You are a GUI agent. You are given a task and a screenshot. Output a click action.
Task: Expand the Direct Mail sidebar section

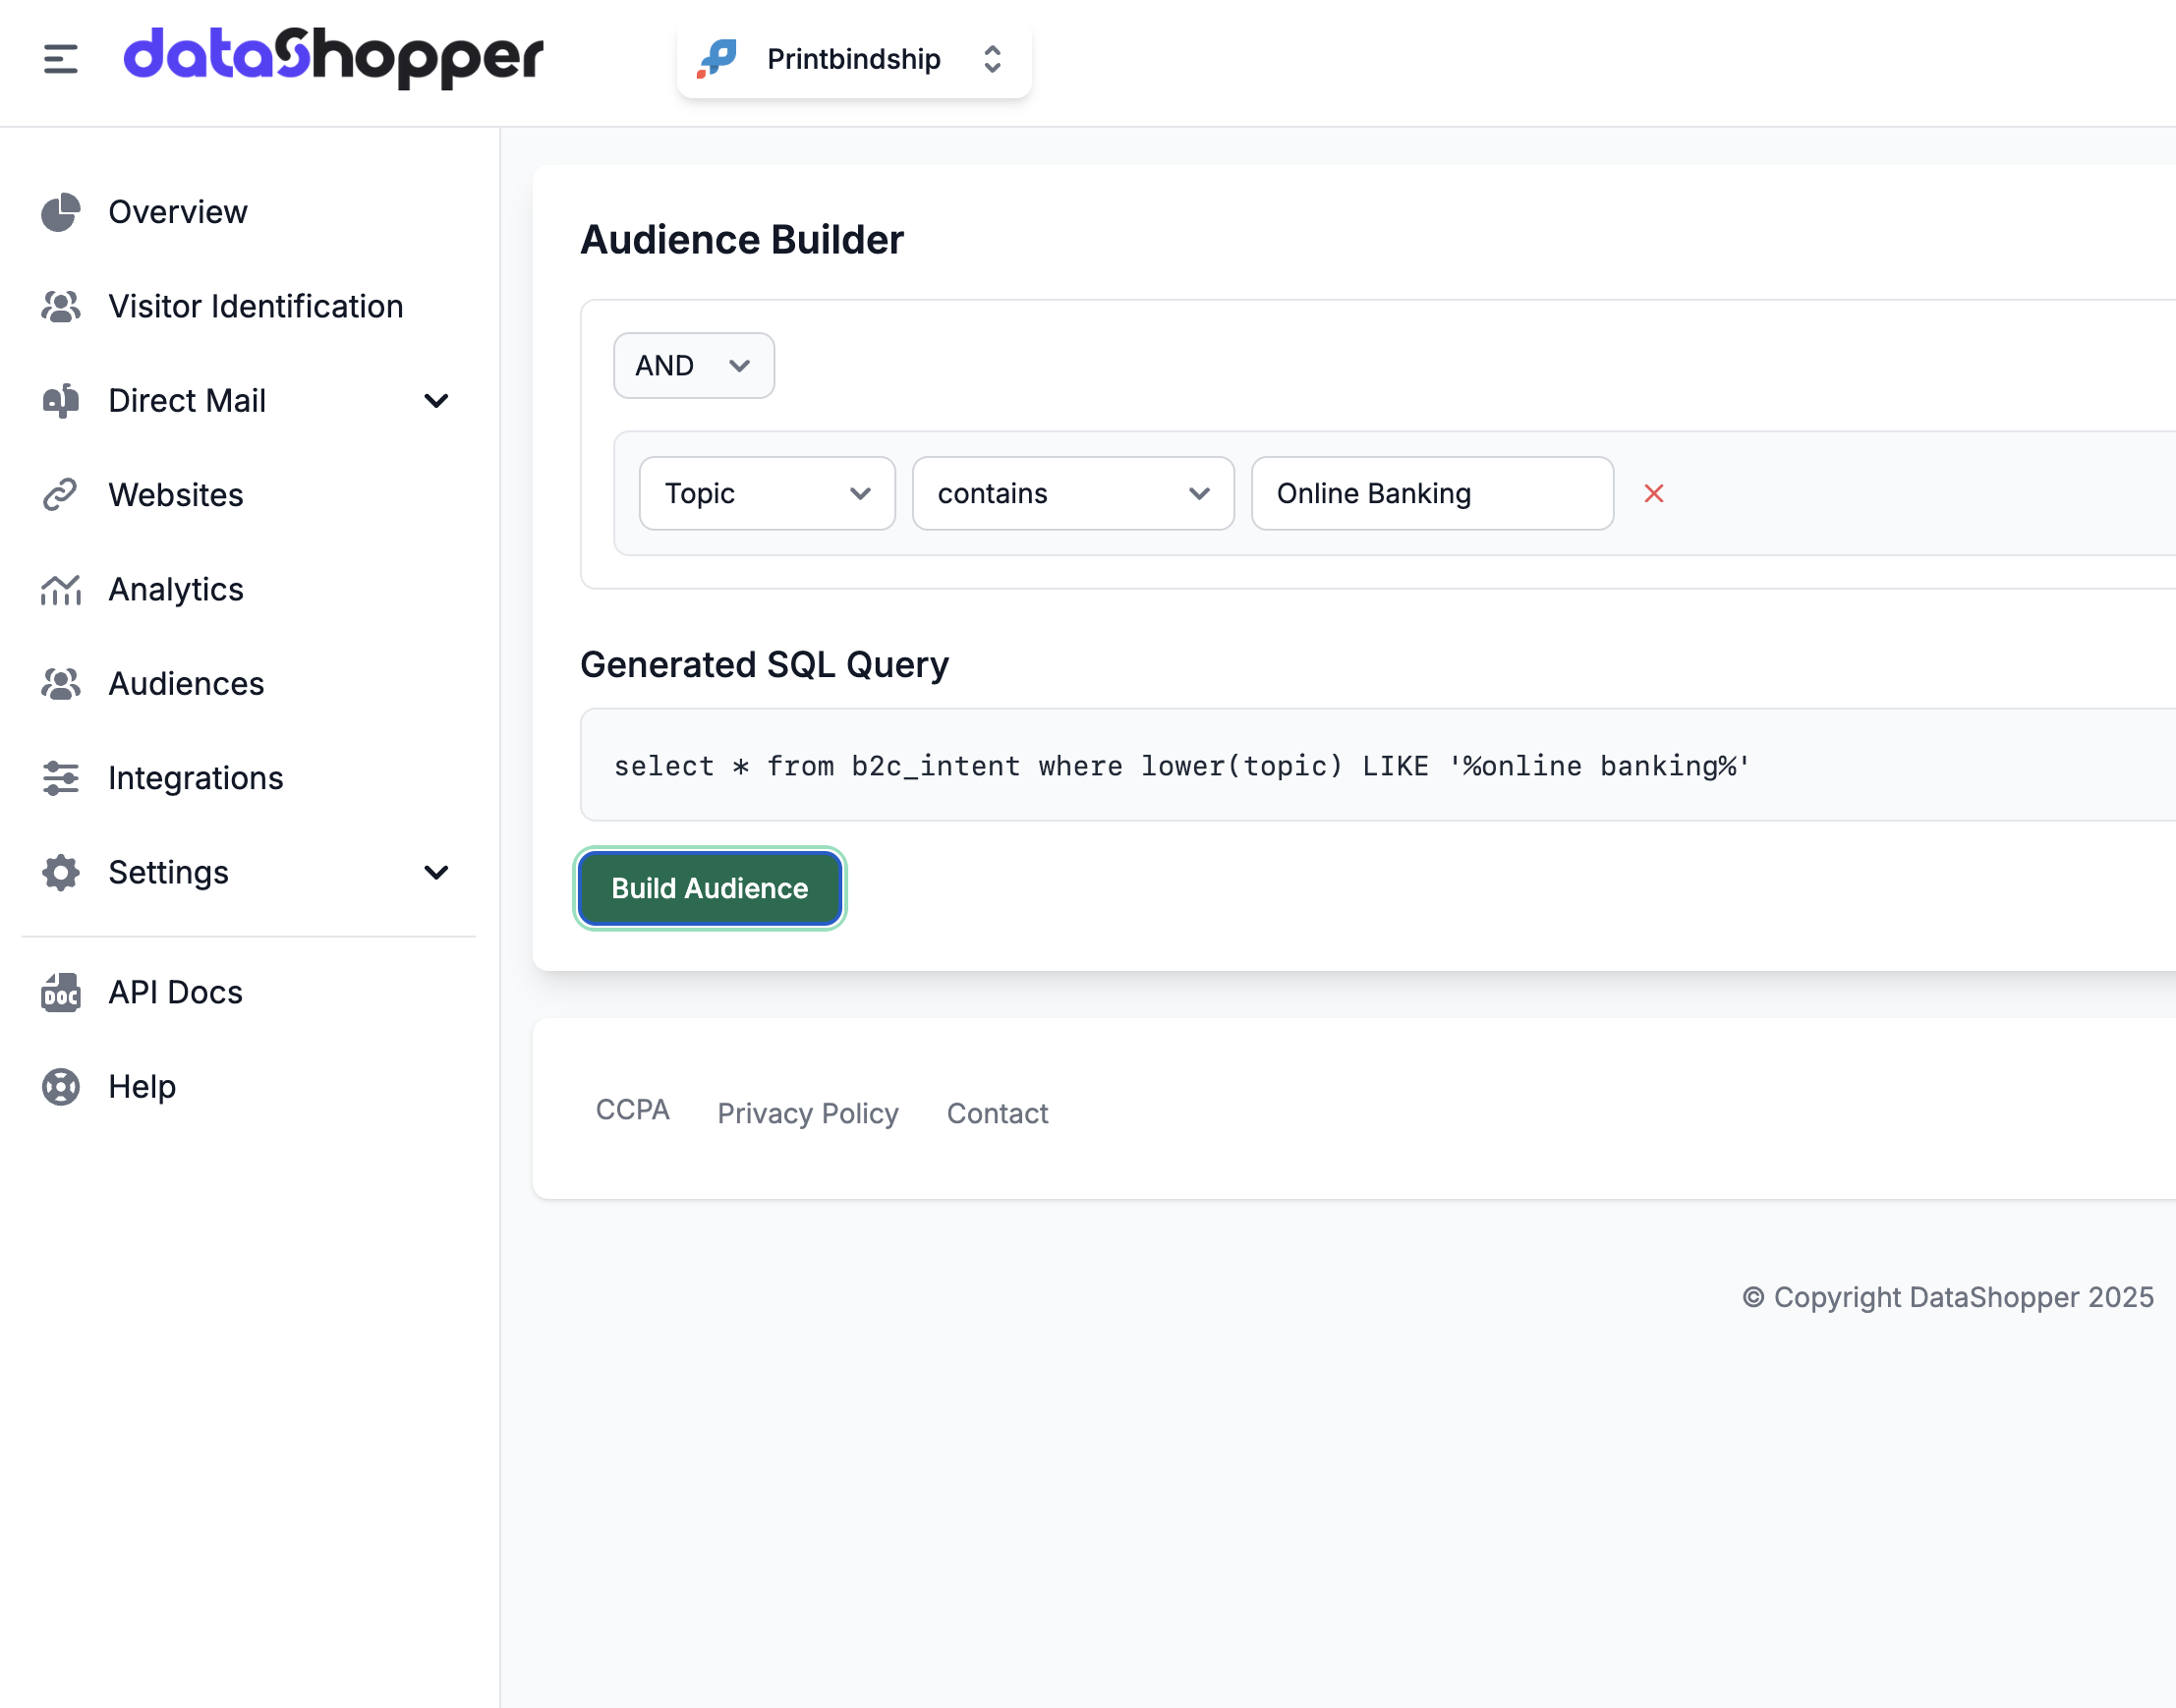pyautogui.click(x=436, y=400)
